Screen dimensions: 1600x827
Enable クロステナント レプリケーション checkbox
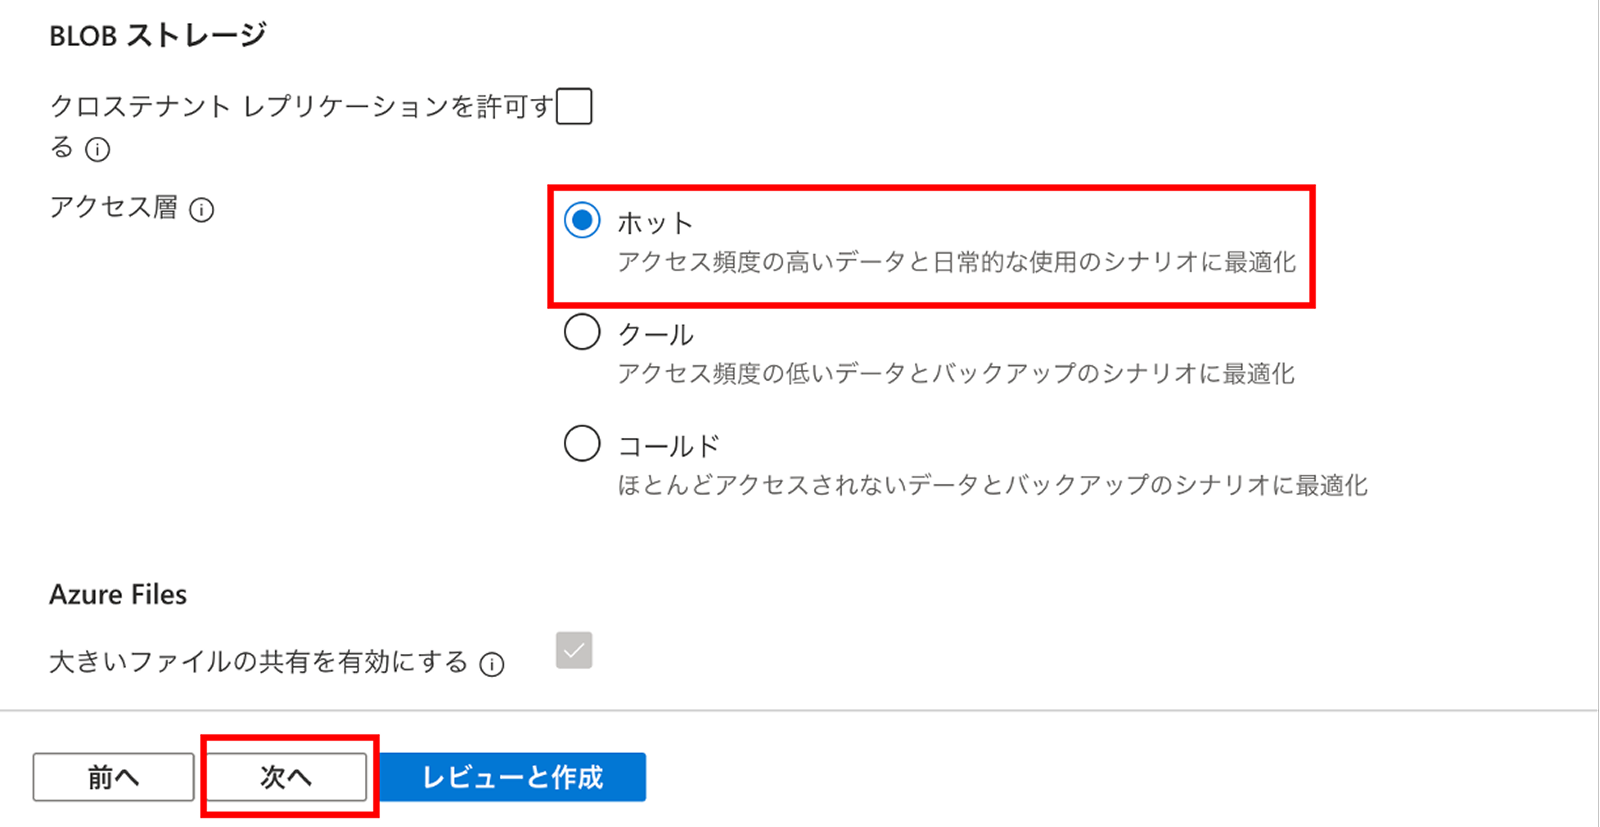click(x=574, y=106)
